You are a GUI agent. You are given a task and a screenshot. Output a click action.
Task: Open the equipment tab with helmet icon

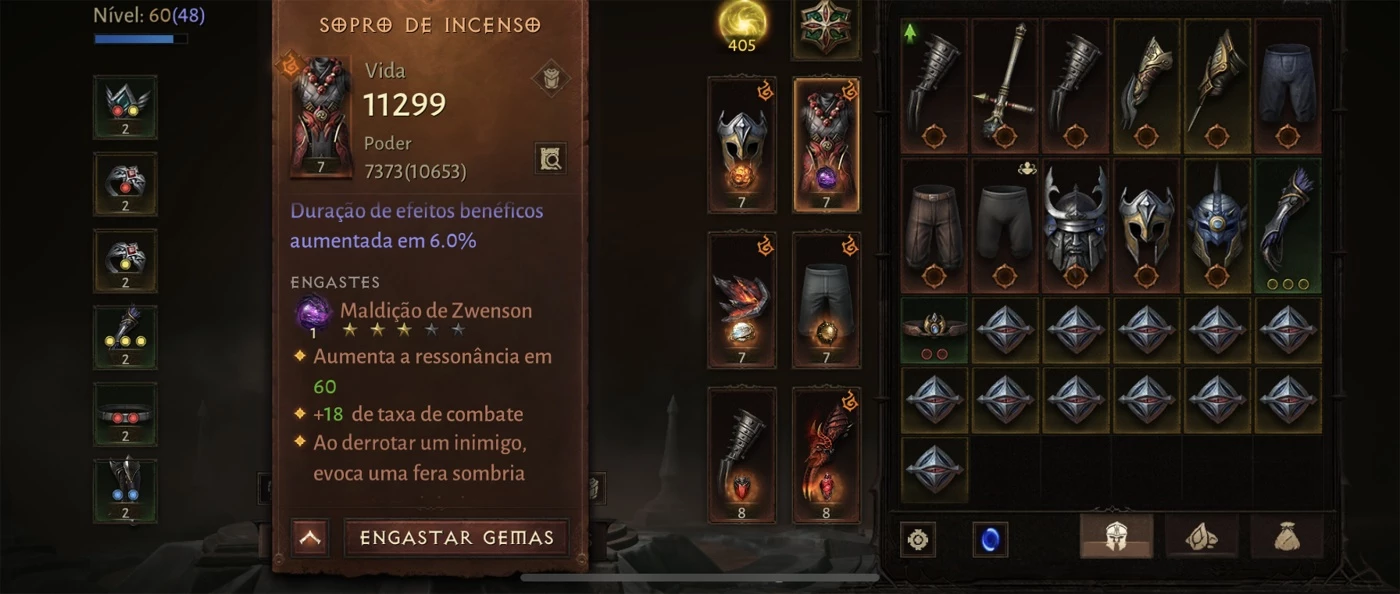[x=1116, y=538]
